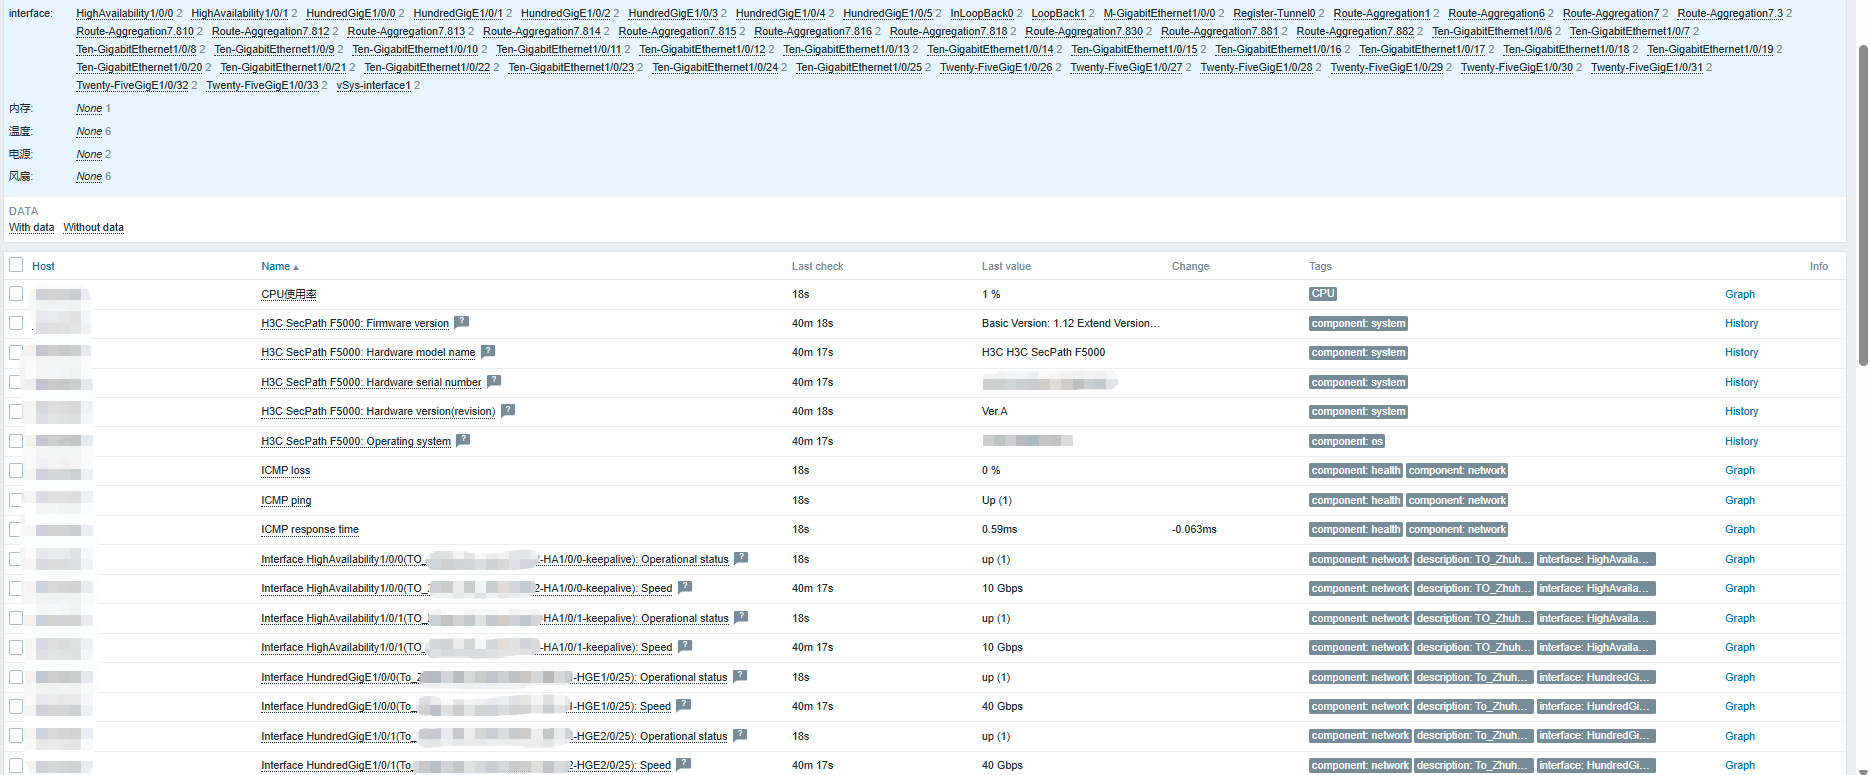Filter by InLoopBack0 interface tag value
1870x775 pixels.
(x=981, y=13)
